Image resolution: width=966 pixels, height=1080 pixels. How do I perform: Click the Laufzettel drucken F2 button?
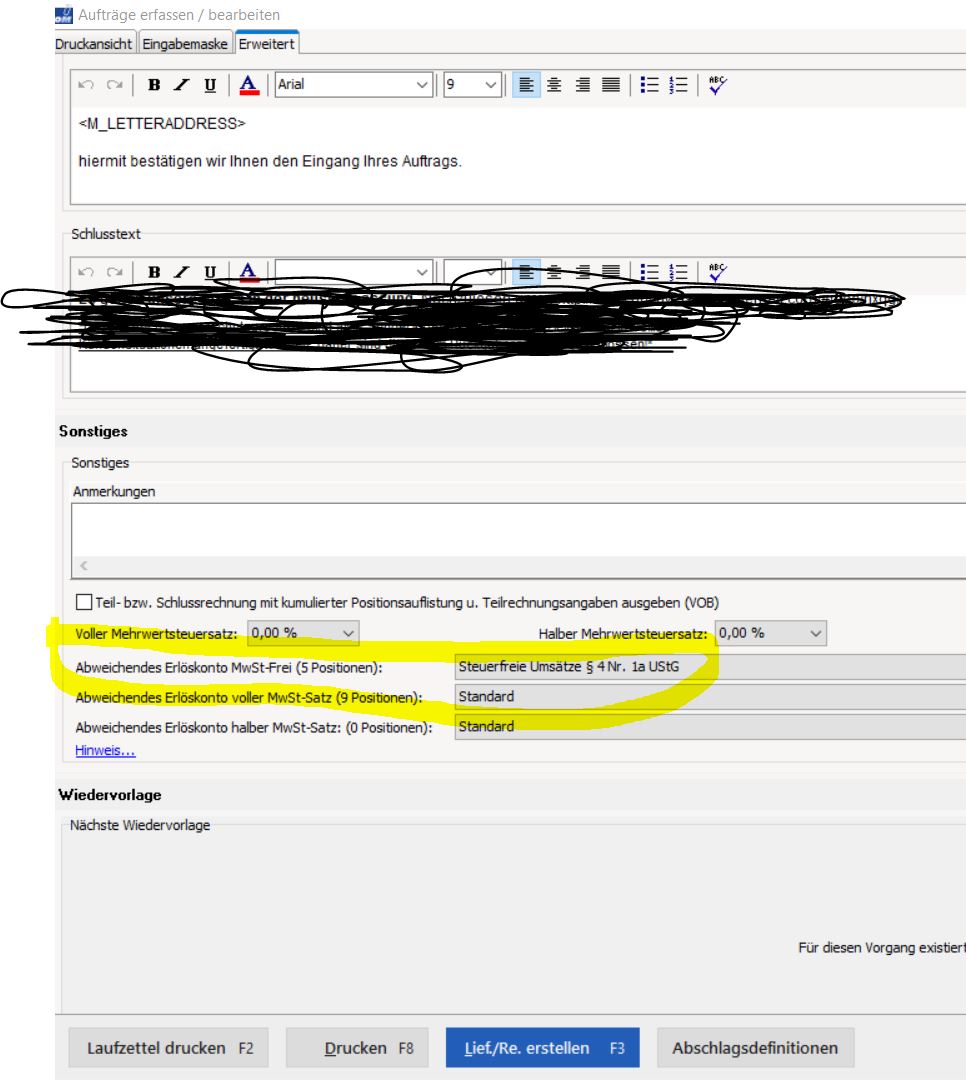pos(169,1048)
